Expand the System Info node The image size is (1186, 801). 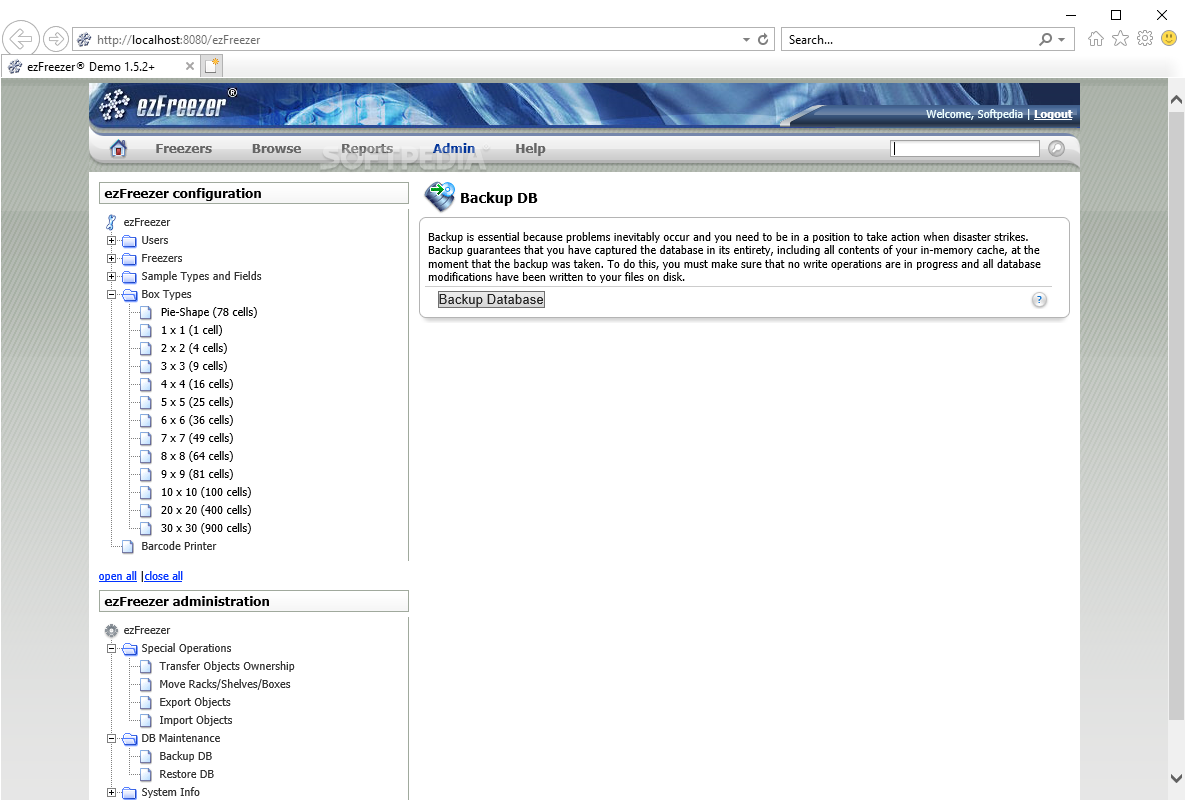pyautogui.click(x=111, y=793)
